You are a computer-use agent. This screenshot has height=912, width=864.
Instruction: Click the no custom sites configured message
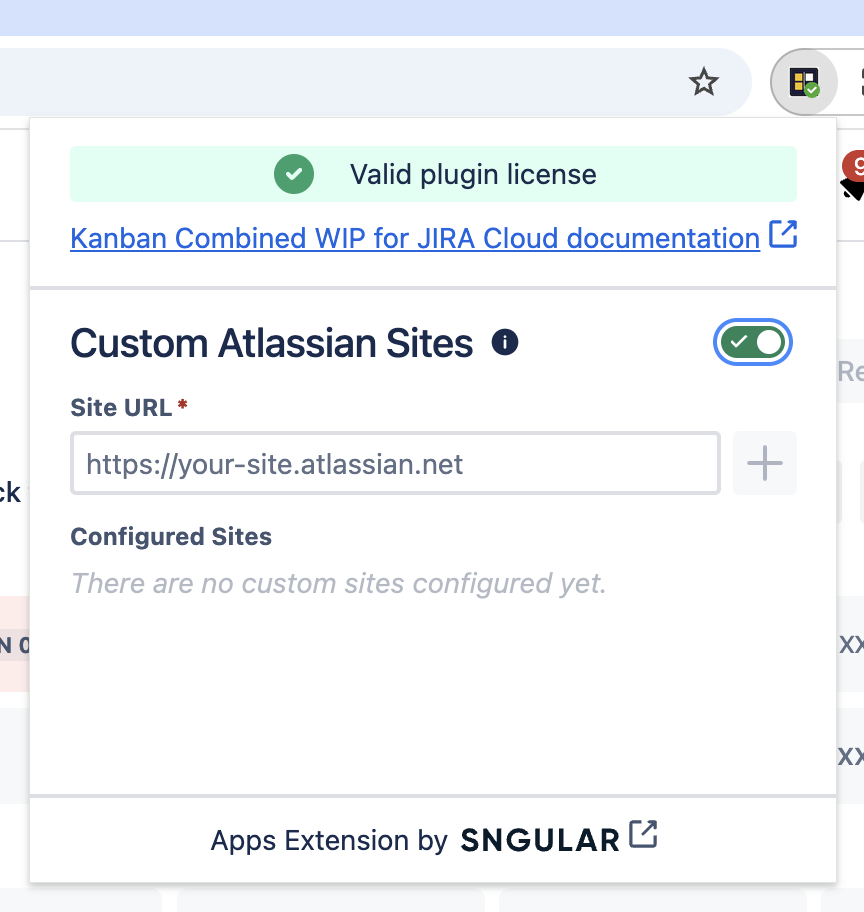coord(339,582)
